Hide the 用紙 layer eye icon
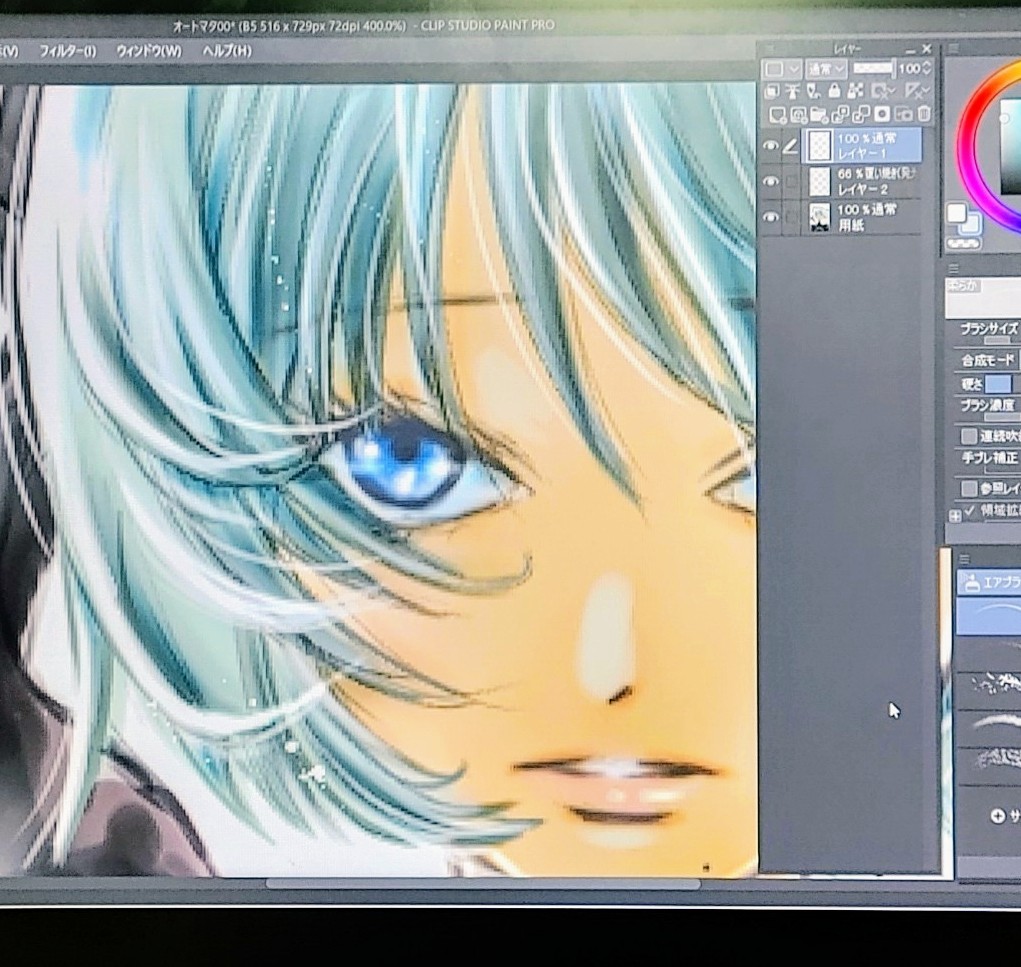1021x967 pixels. point(770,217)
